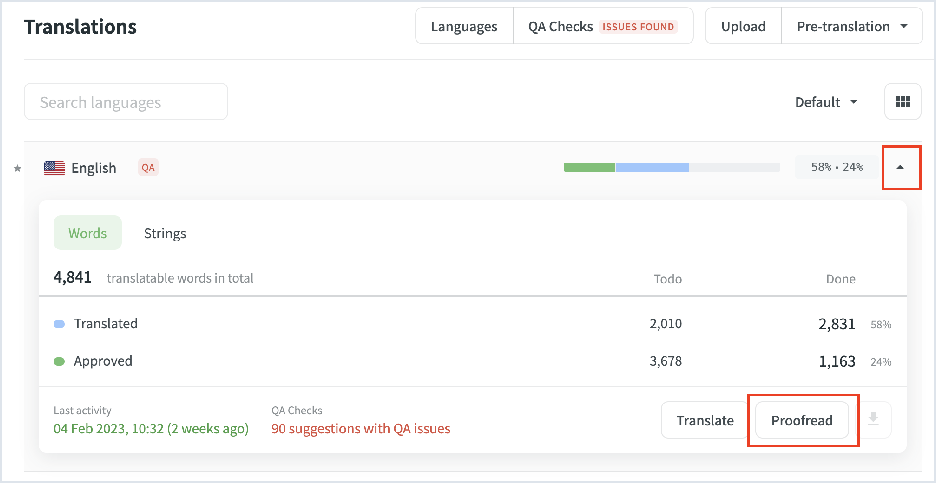Click the US flag icon
The width and height of the screenshot is (936, 483).
click(x=54, y=168)
